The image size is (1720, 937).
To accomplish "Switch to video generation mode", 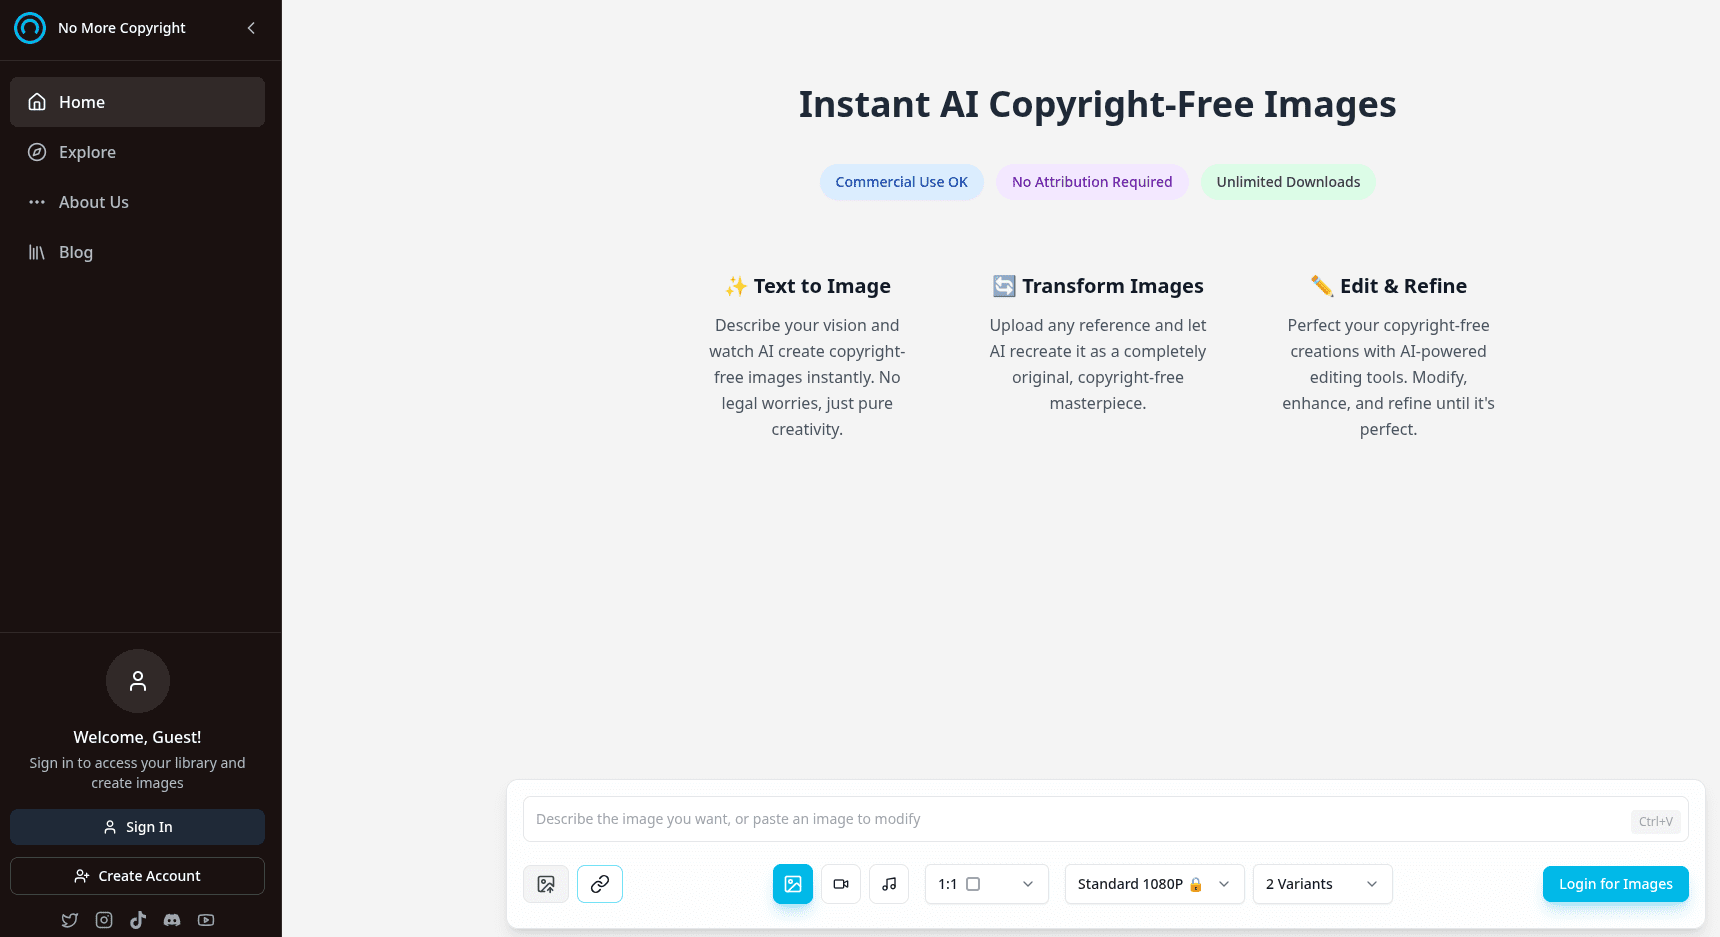I will pyautogui.click(x=841, y=884).
